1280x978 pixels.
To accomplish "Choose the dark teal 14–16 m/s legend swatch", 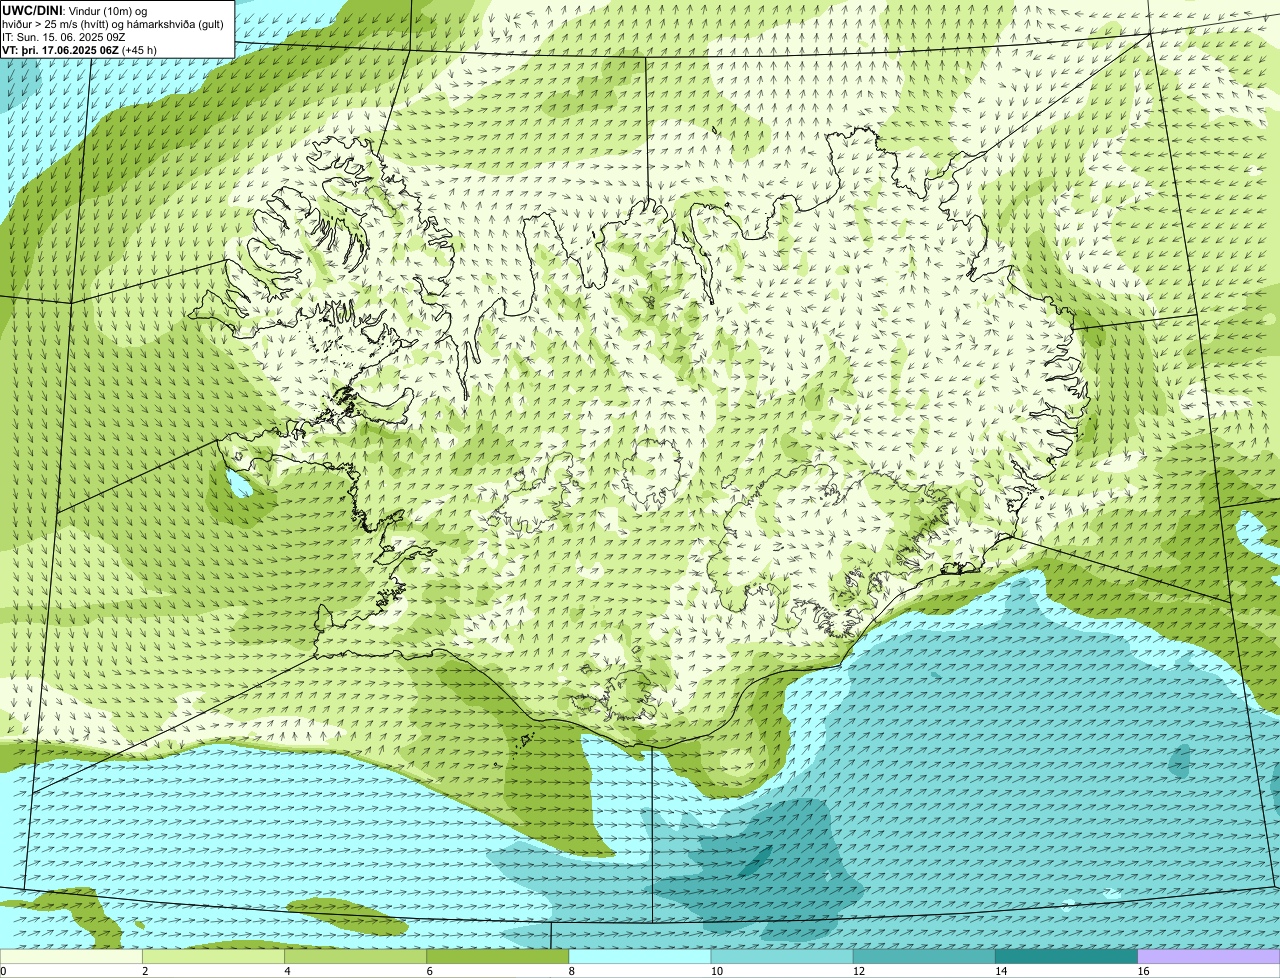I will 1067,957.
